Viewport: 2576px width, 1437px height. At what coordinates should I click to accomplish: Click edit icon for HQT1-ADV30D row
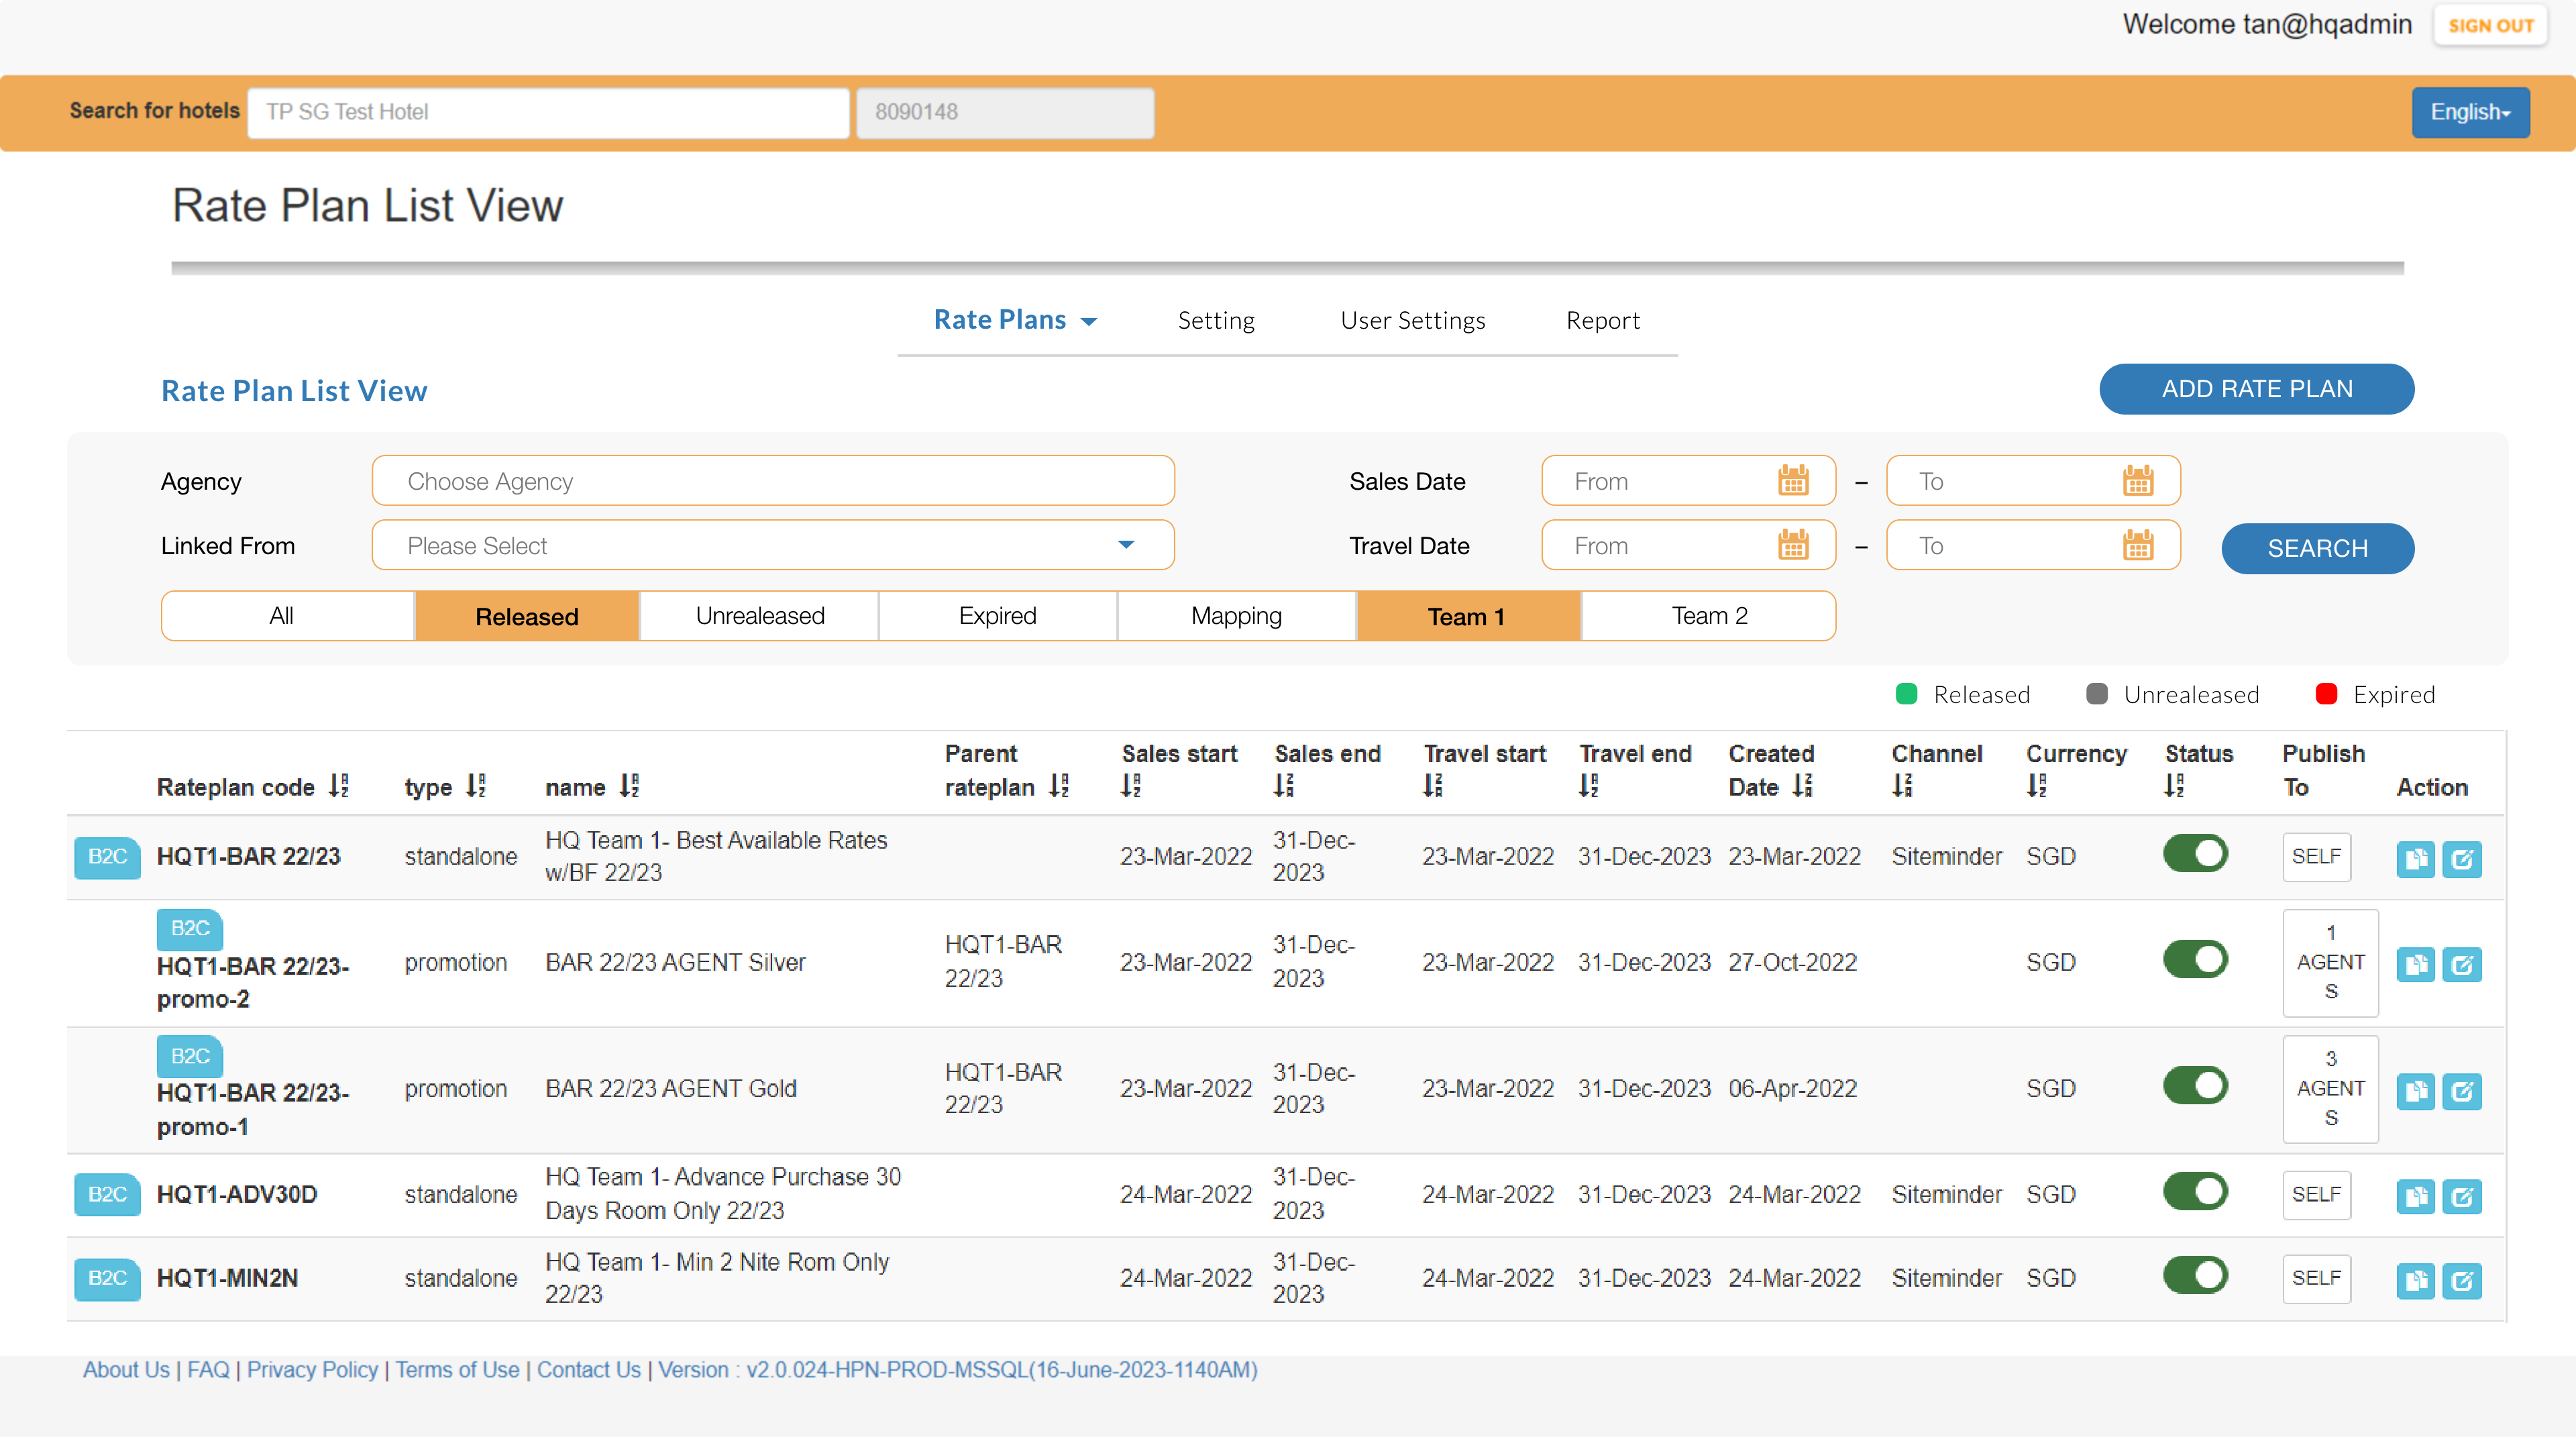pyautogui.click(x=2461, y=1196)
